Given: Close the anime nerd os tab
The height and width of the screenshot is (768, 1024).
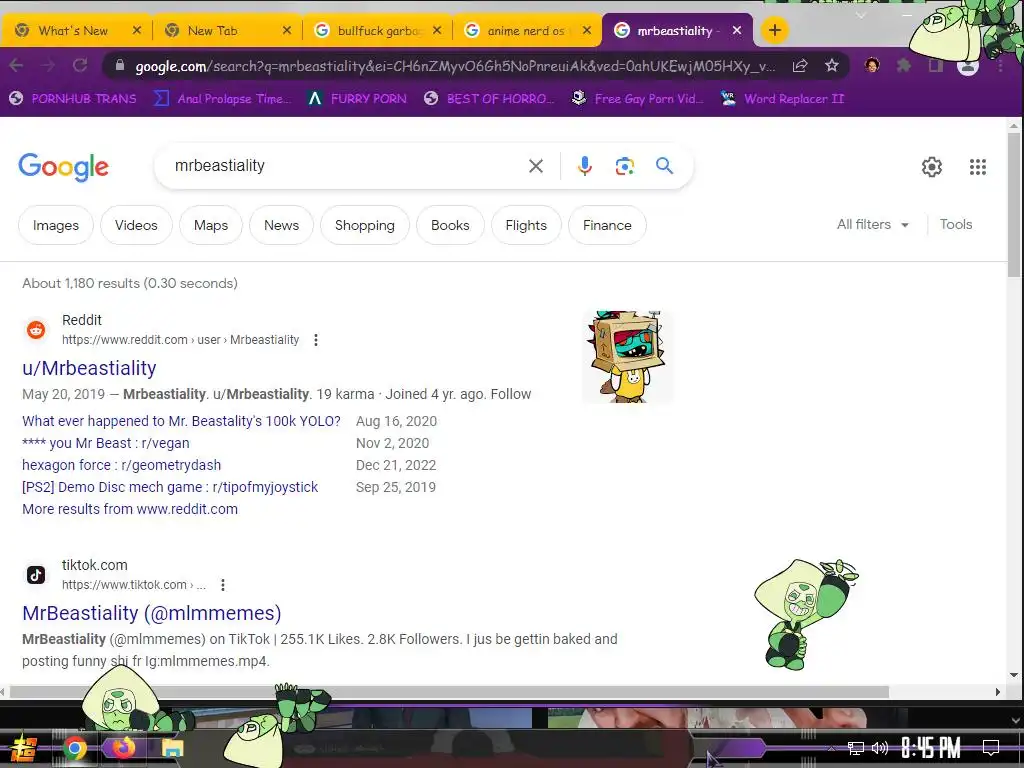Looking at the screenshot, I should pos(587,30).
